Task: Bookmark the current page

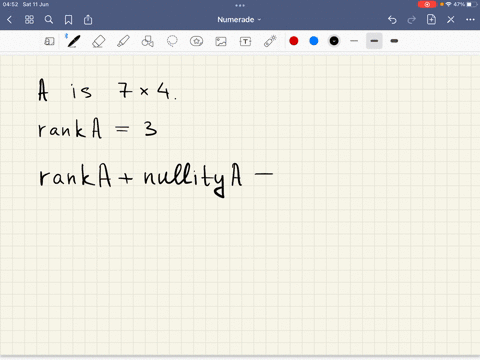Action: point(68,20)
